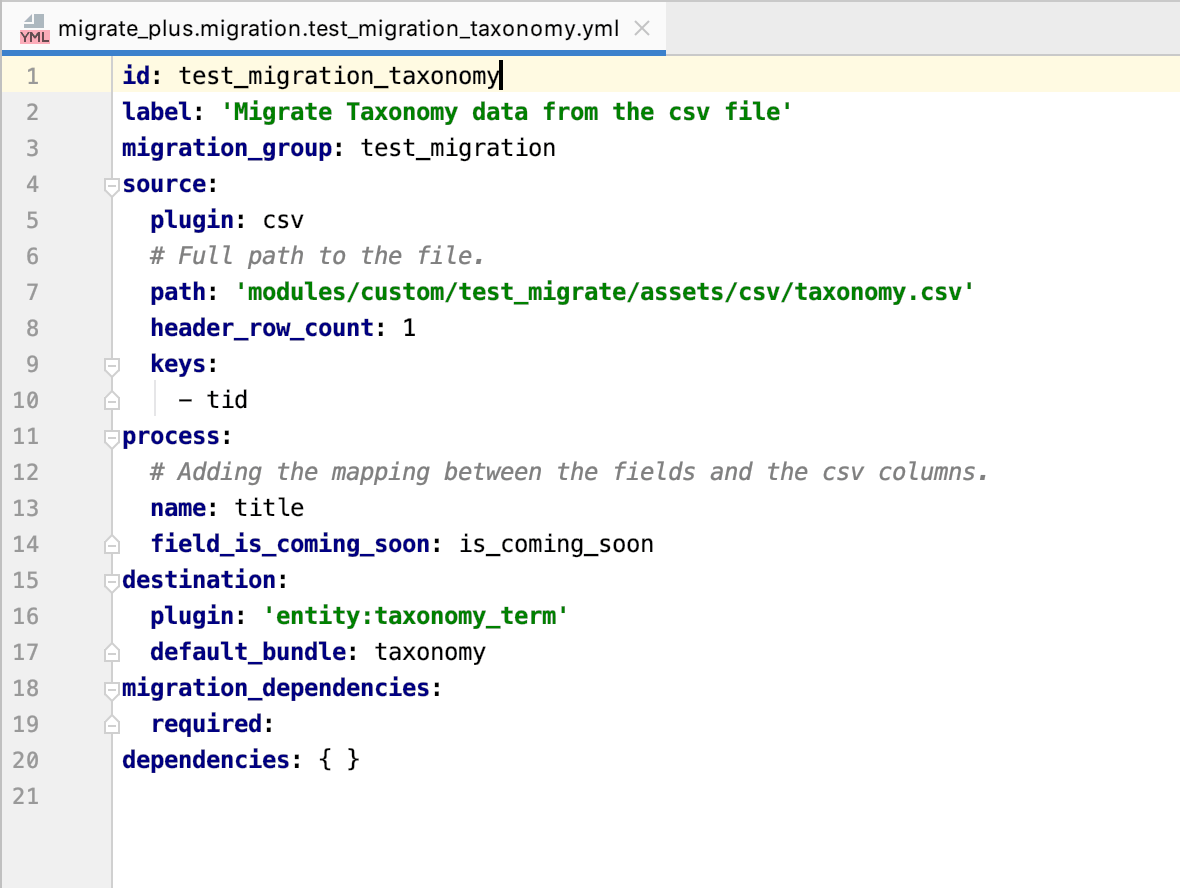Click the comment on line 6
Viewport: 1180px width, 888px height.
pyautogui.click(x=316, y=255)
